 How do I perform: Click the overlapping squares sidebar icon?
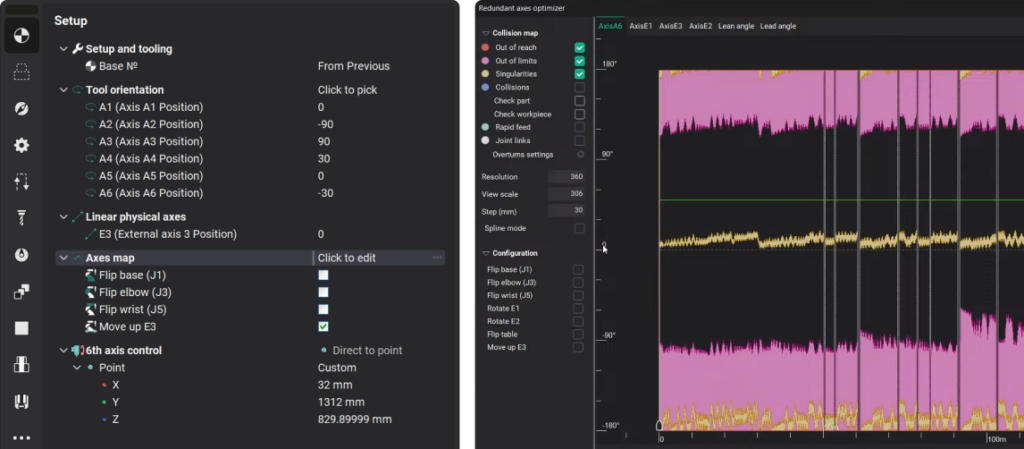20,292
